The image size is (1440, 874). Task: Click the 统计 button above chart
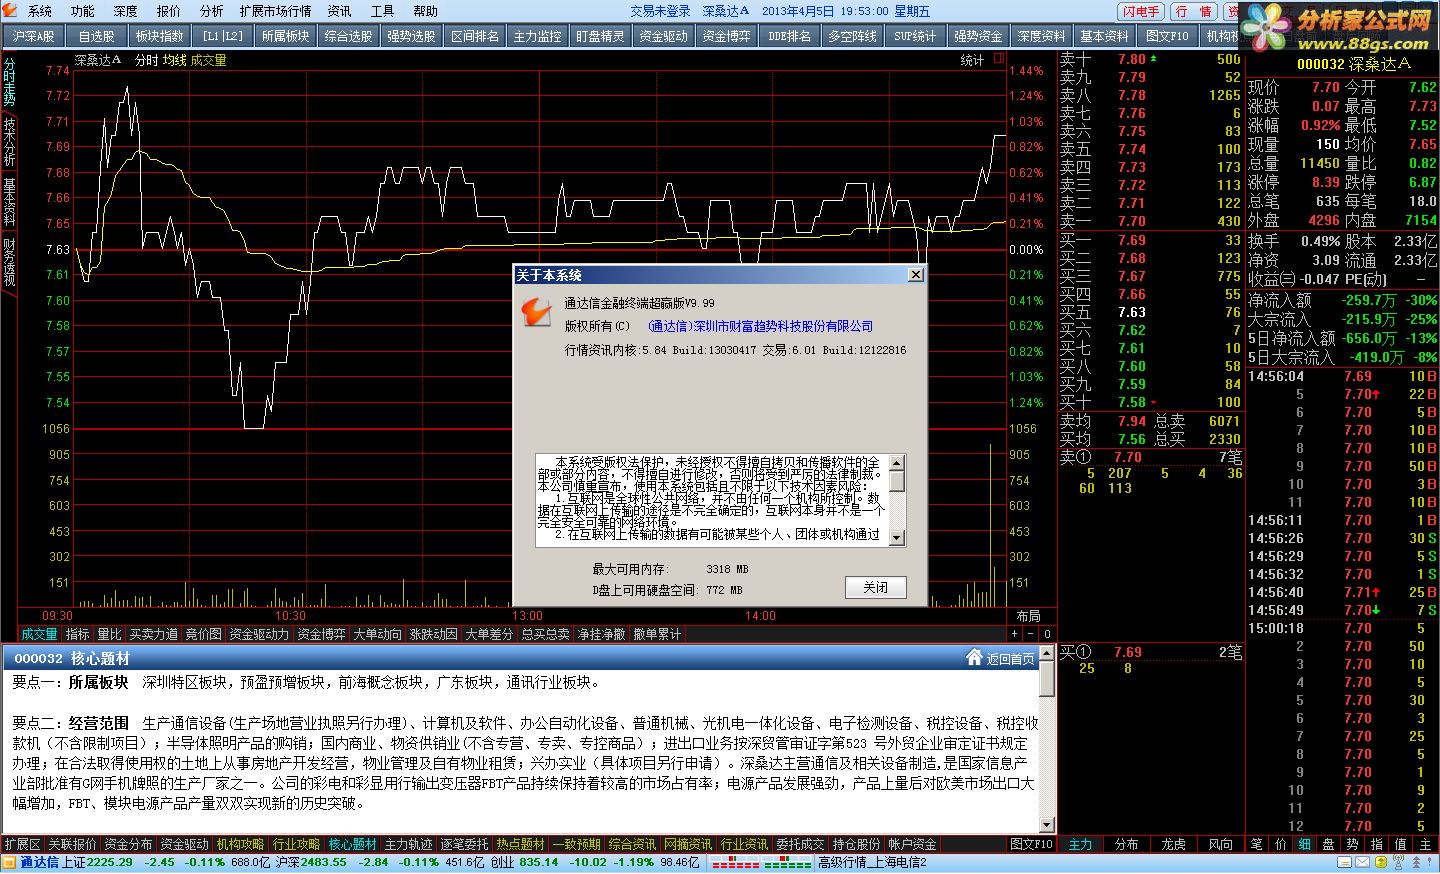pyautogui.click(x=972, y=60)
